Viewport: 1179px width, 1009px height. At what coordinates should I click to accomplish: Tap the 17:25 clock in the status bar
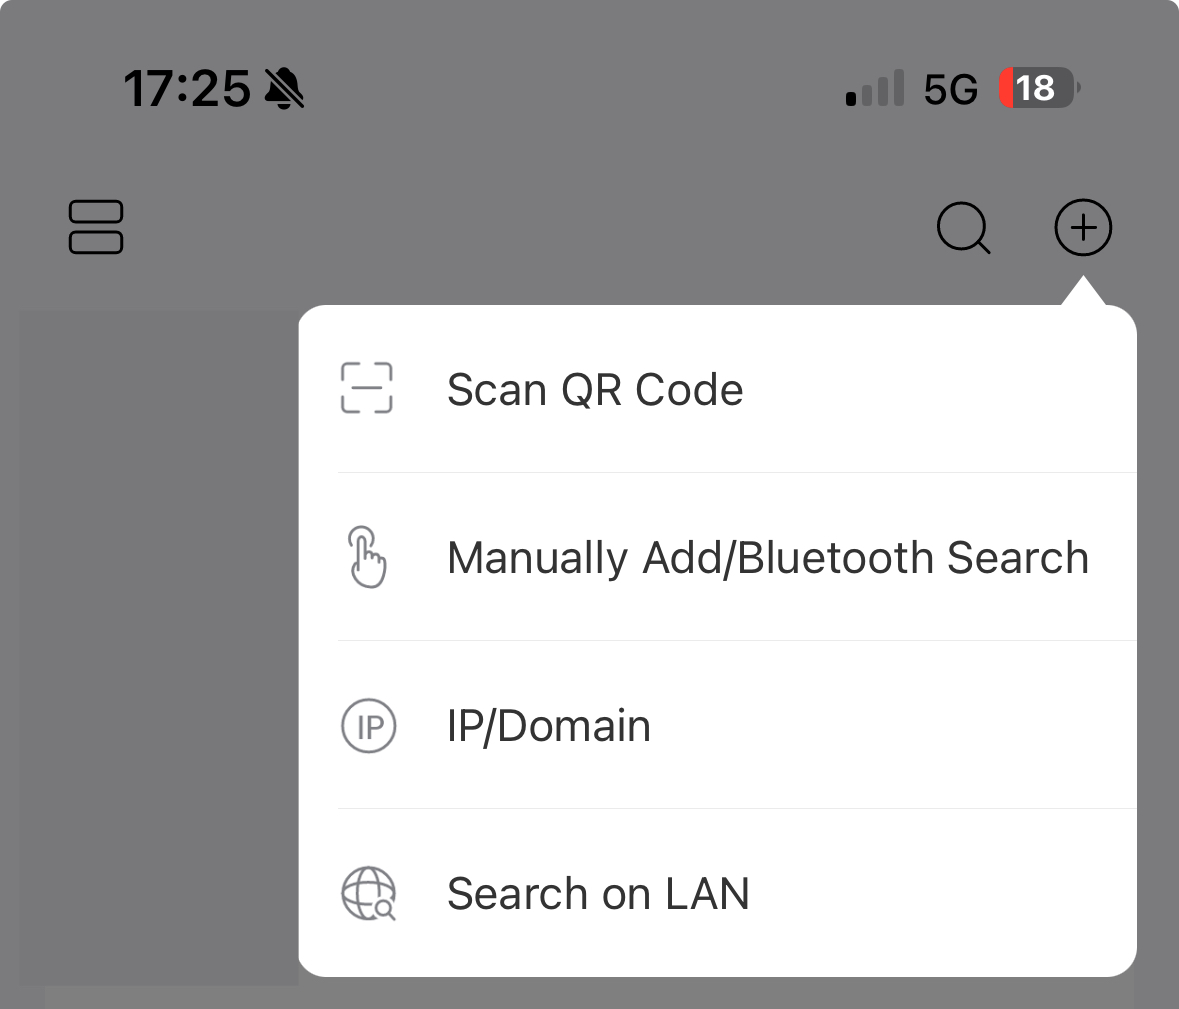pos(187,89)
